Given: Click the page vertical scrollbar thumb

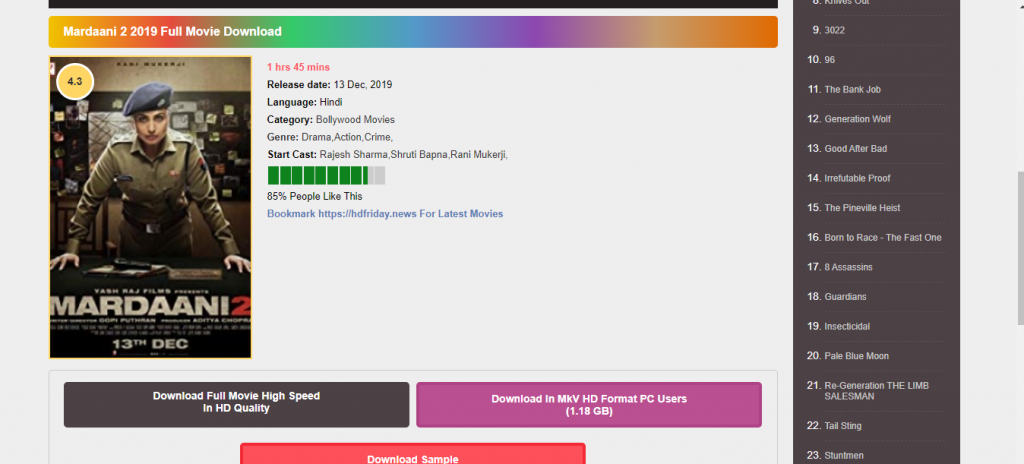Looking at the screenshot, I should 1021,248.
